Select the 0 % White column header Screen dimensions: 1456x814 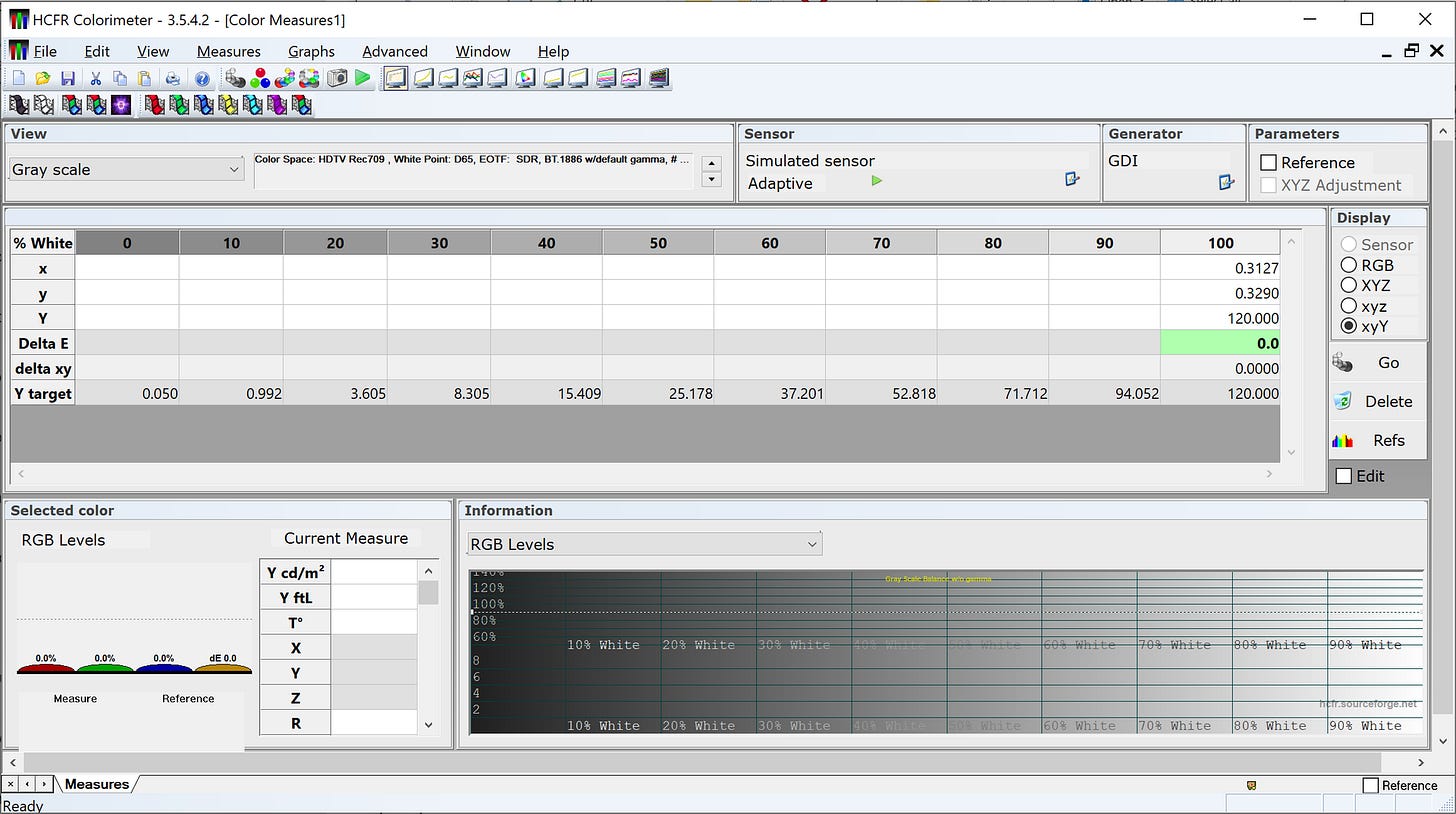pyautogui.click(x=127, y=243)
